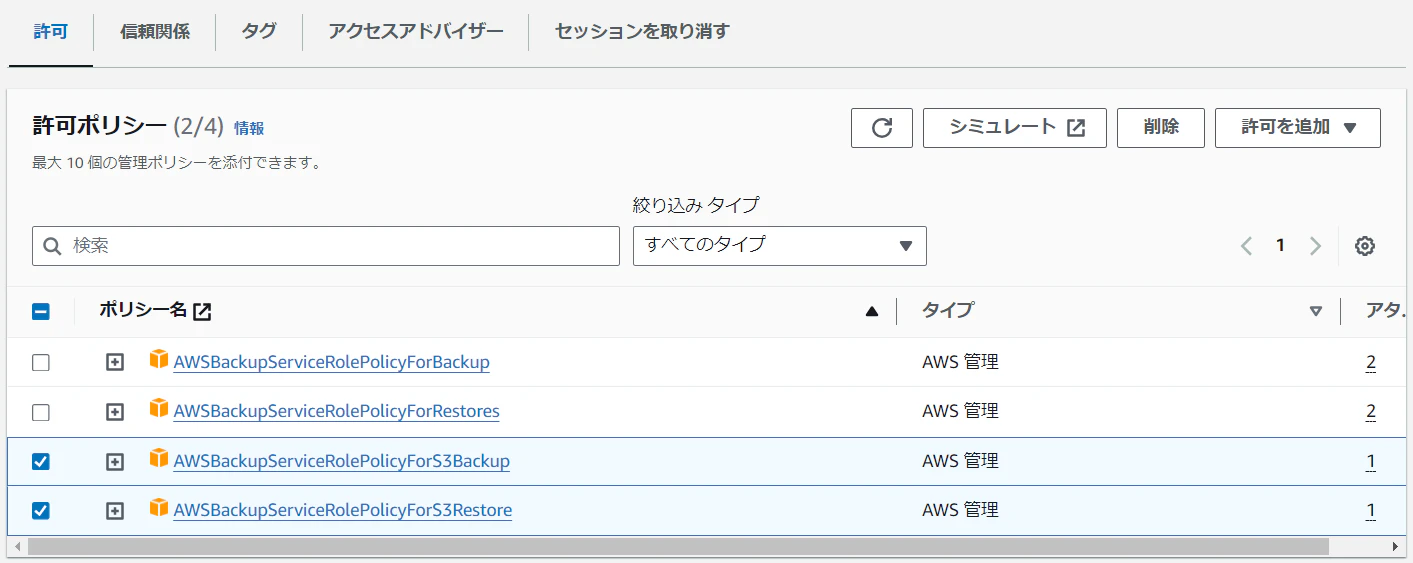Click the タイプ column sort arrow
This screenshot has width=1413, height=563.
(1315, 312)
